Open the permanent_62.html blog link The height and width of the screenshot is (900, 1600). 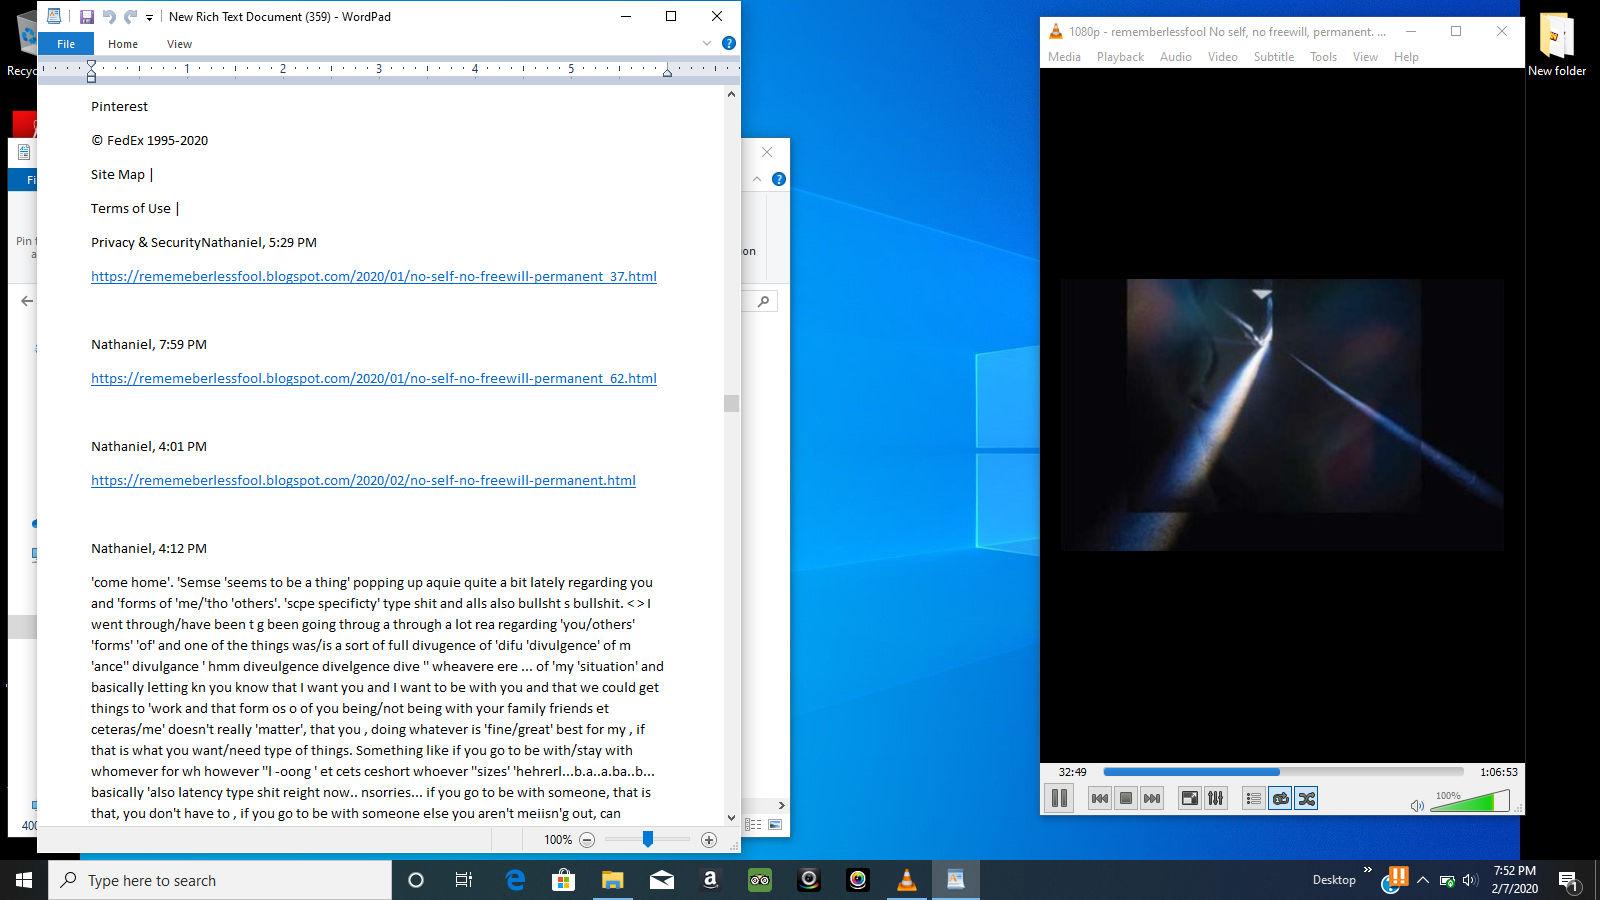point(374,378)
